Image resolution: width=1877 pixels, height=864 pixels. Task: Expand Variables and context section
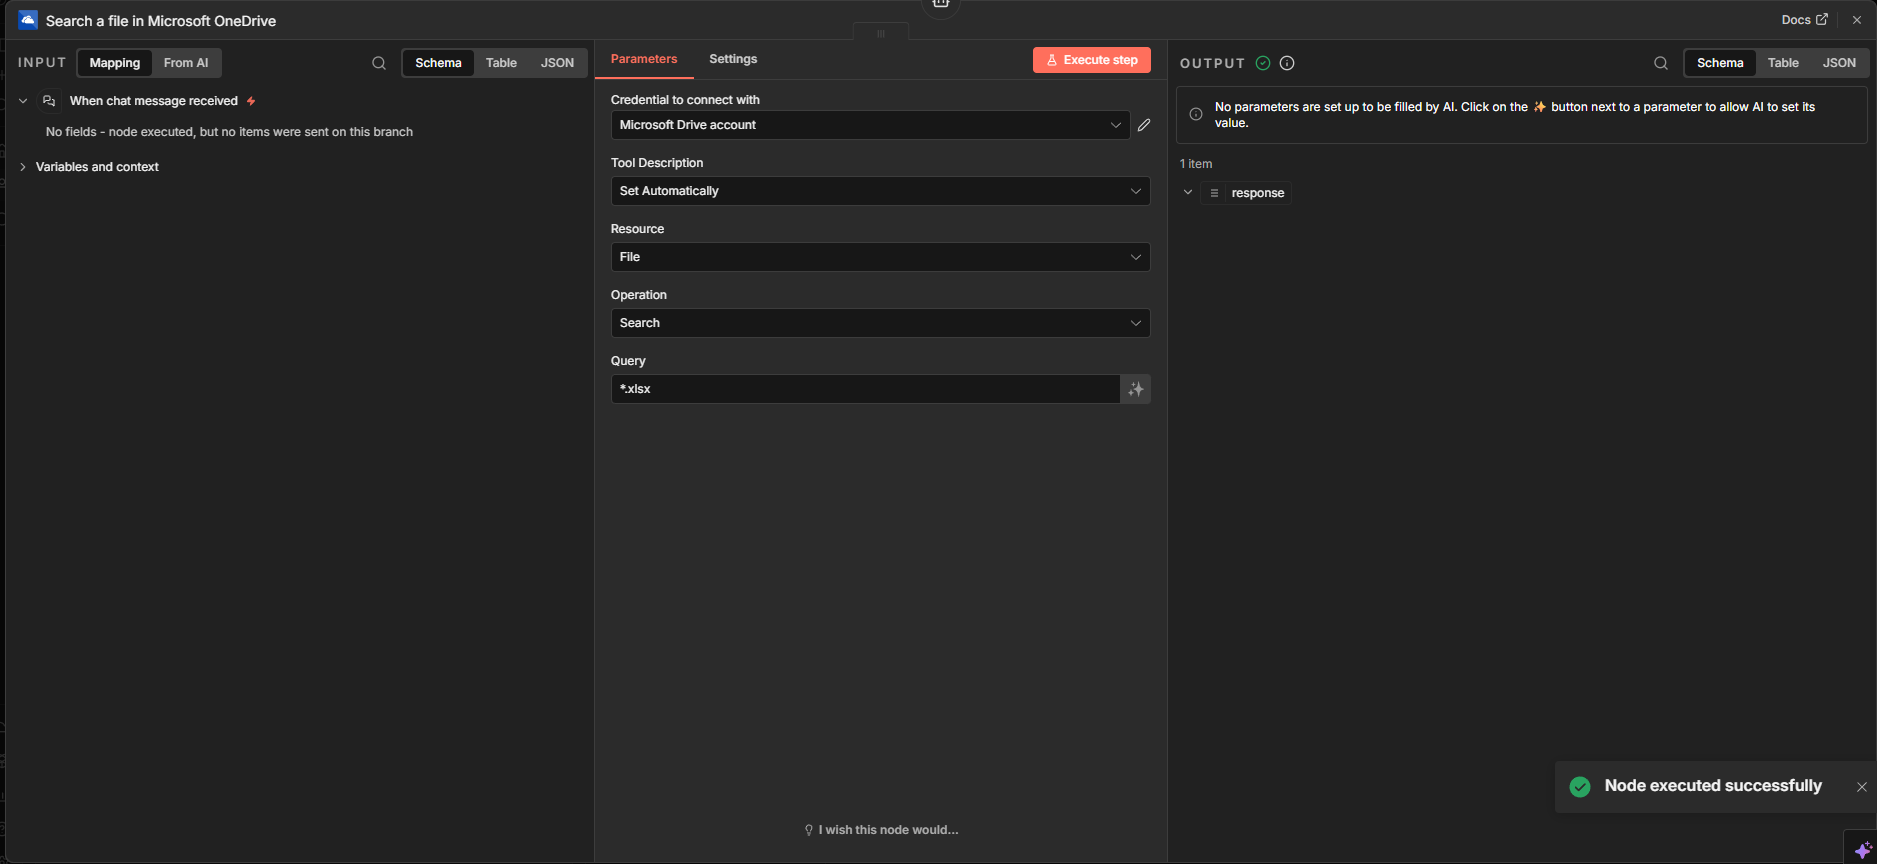pyautogui.click(x=97, y=167)
